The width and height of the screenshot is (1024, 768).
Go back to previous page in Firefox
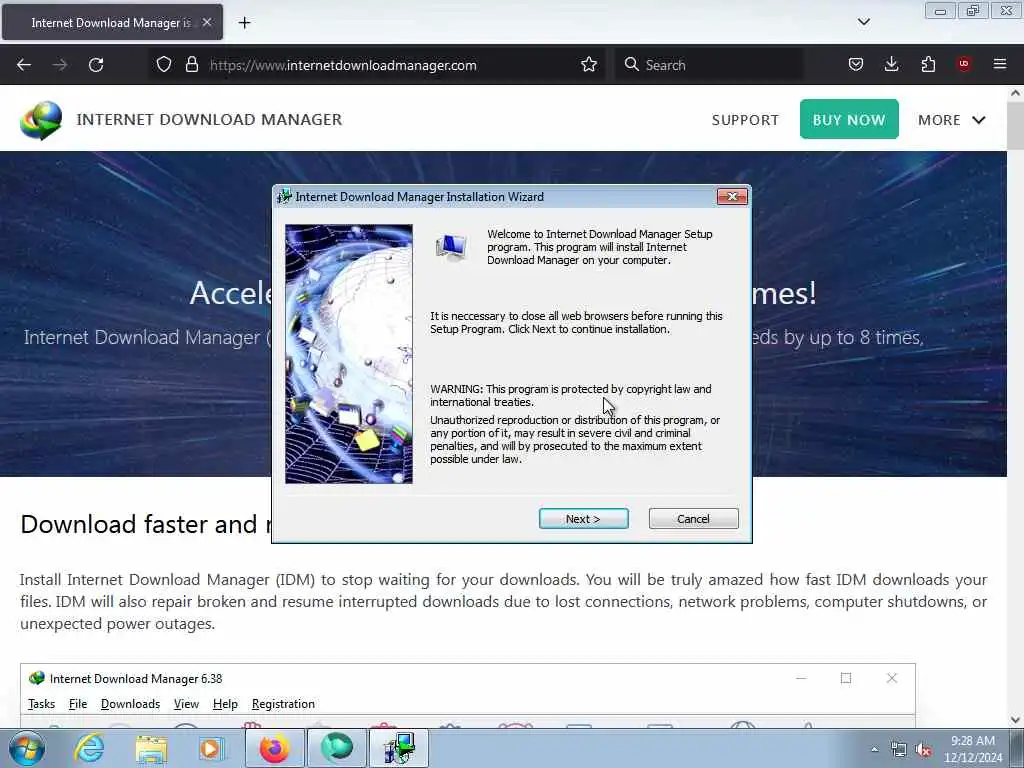click(x=24, y=65)
